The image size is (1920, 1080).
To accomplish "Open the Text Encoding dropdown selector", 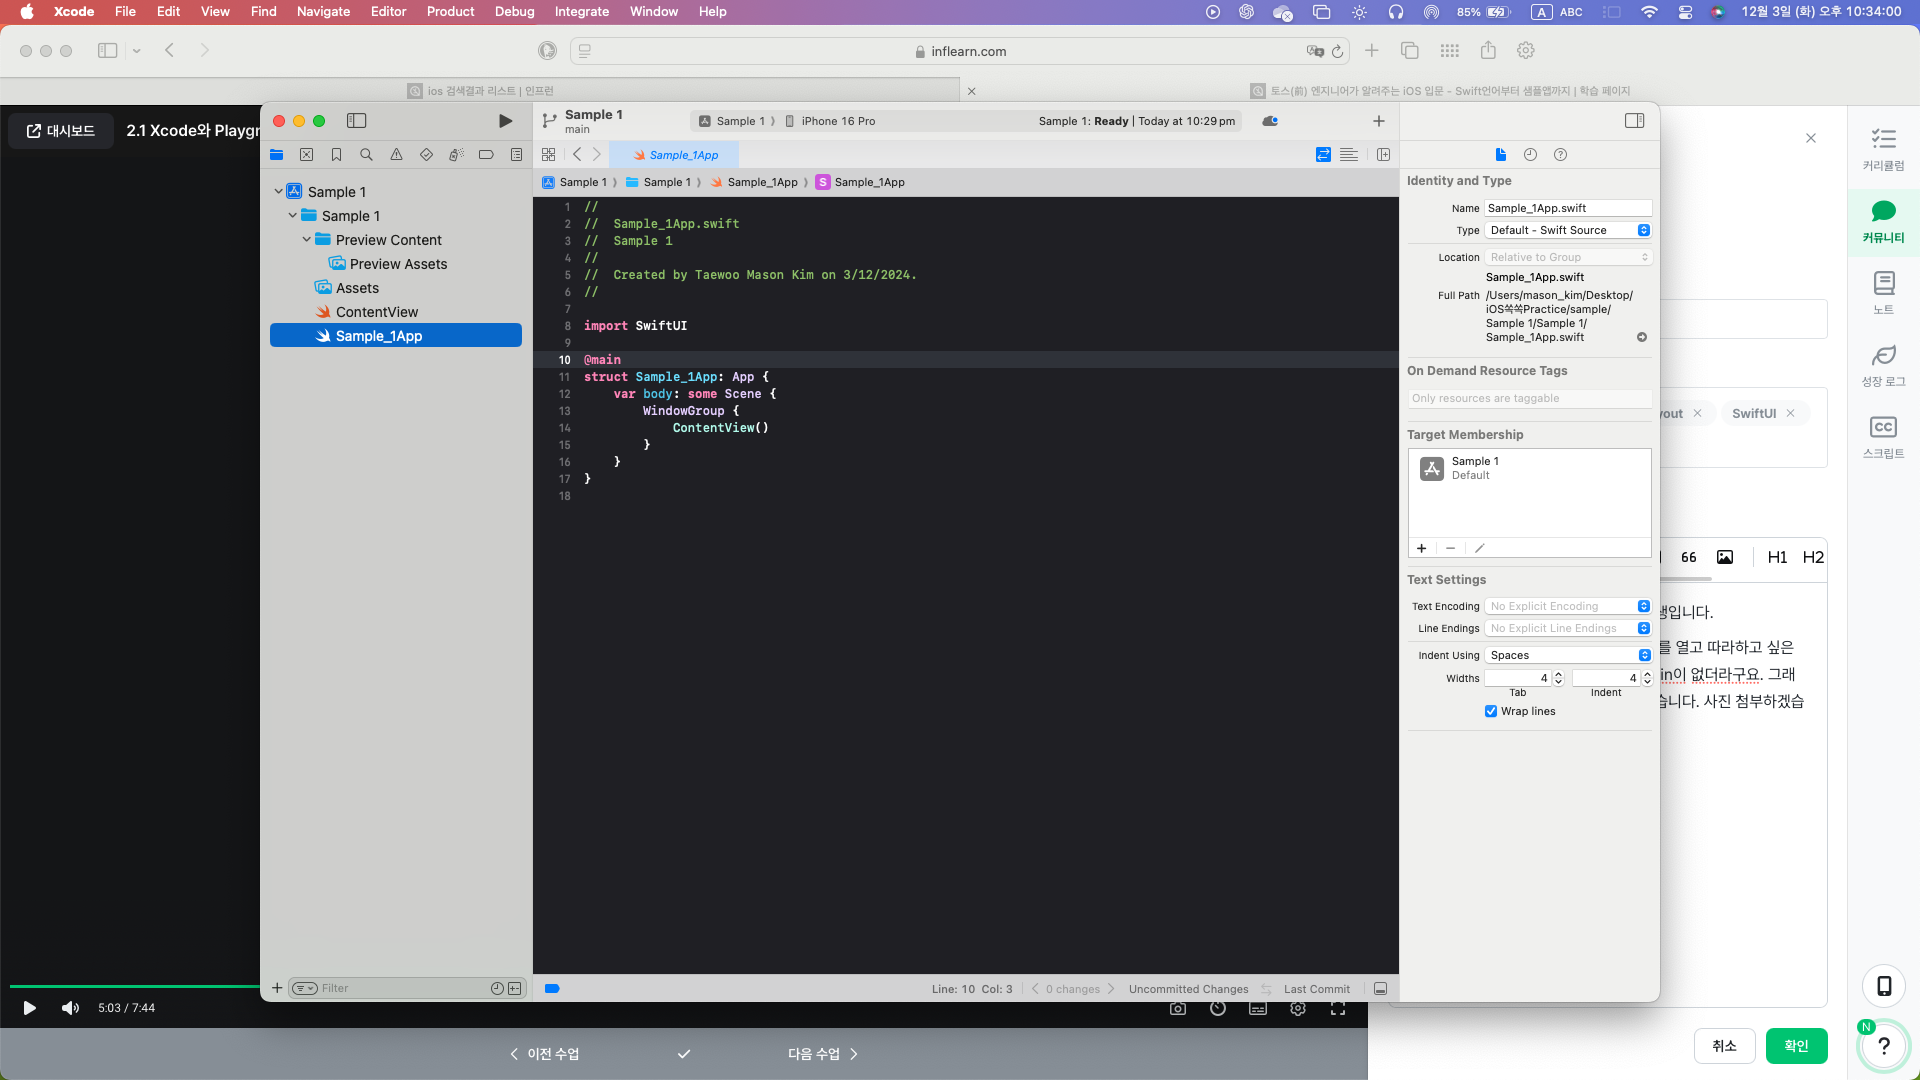I will coord(1569,605).
